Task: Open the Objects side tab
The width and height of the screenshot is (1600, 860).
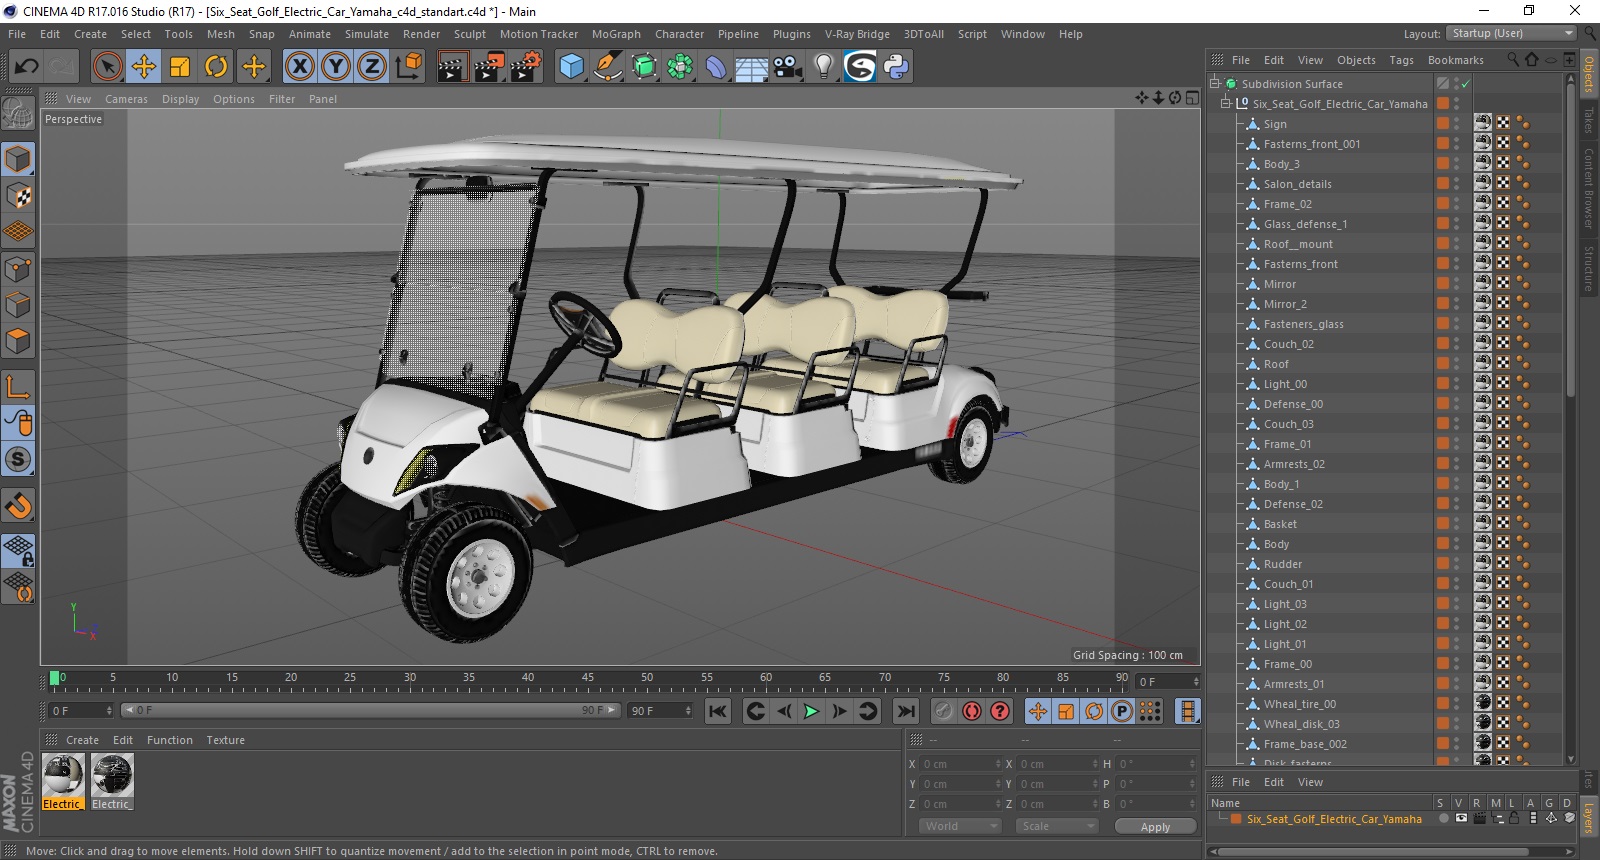Action: [1589, 74]
